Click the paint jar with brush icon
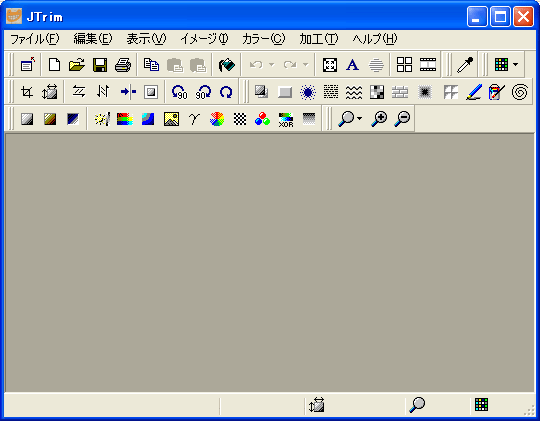Screen dimensions: 540x421 [497, 92]
